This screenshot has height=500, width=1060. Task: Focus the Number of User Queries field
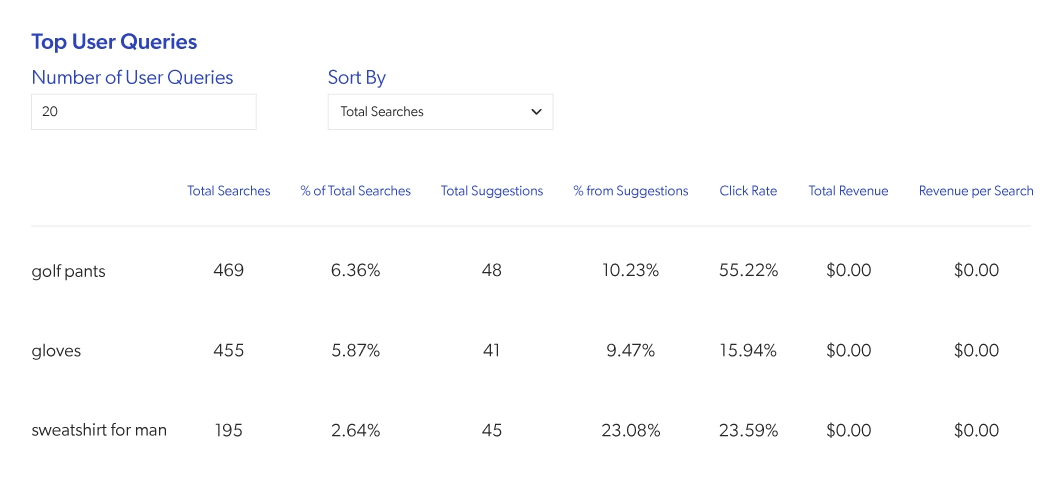click(143, 112)
